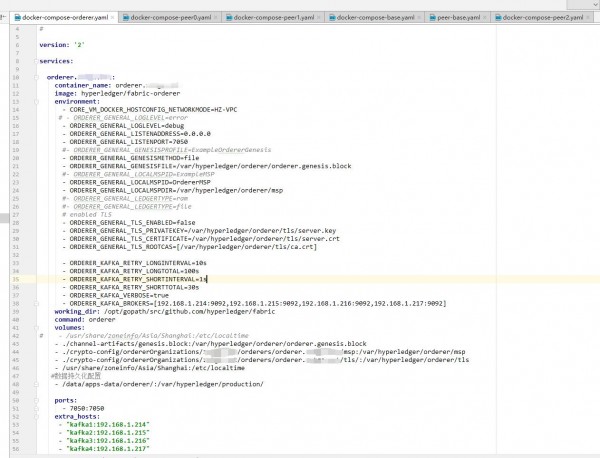Click fold marker beside 7050:7050 line
The height and width of the screenshot is (458, 600).
(x=36, y=409)
